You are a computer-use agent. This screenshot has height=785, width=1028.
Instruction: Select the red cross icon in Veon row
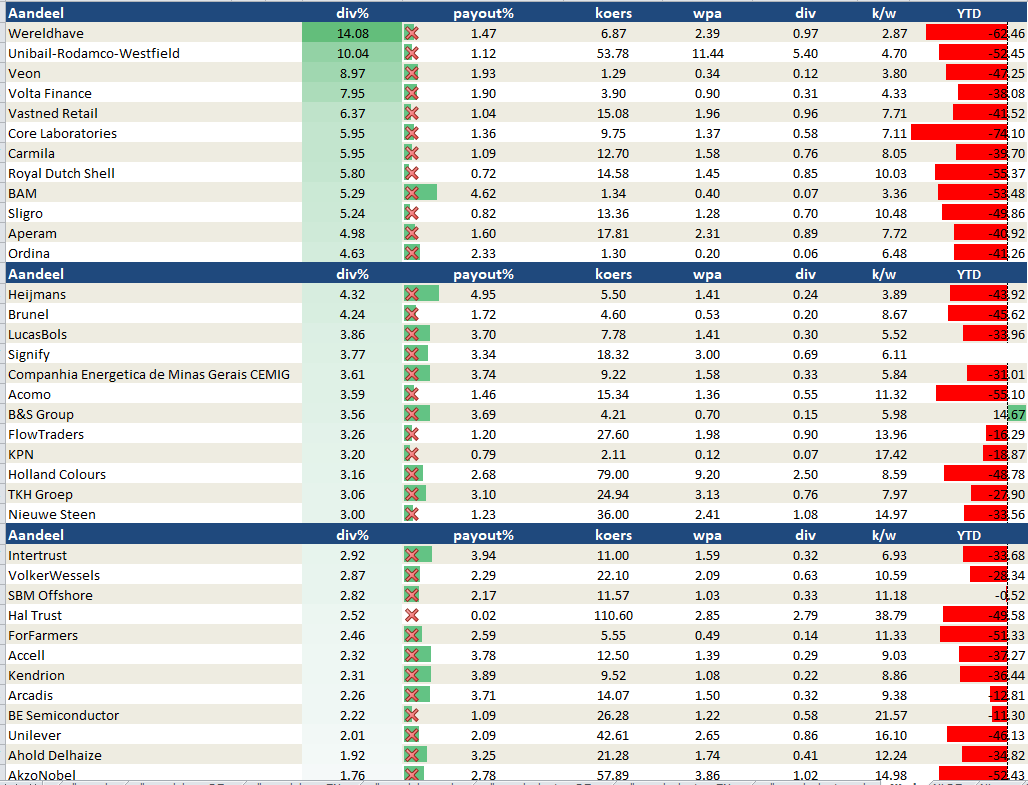click(412, 73)
